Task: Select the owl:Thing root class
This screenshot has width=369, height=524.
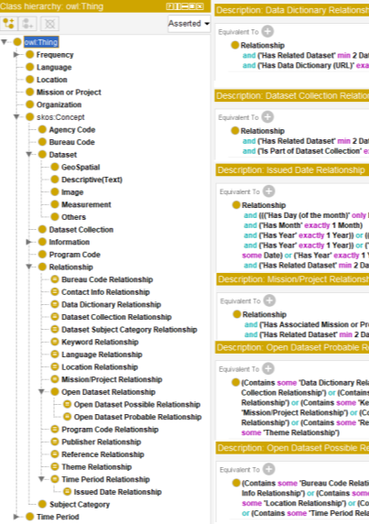Action: pos(41,42)
